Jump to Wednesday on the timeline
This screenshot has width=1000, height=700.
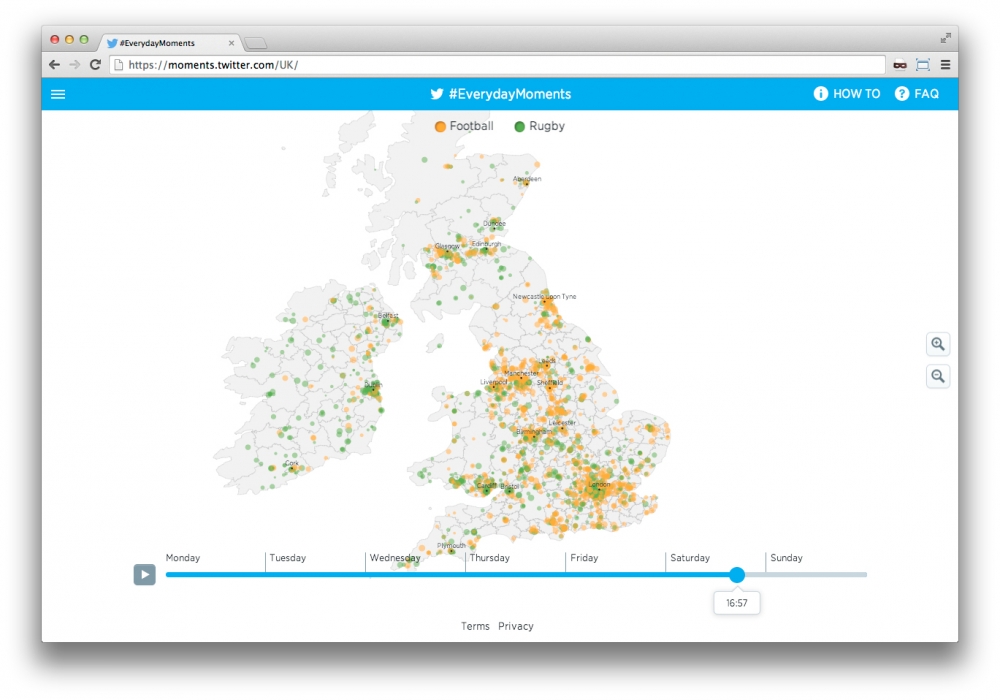tap(395, 558)
